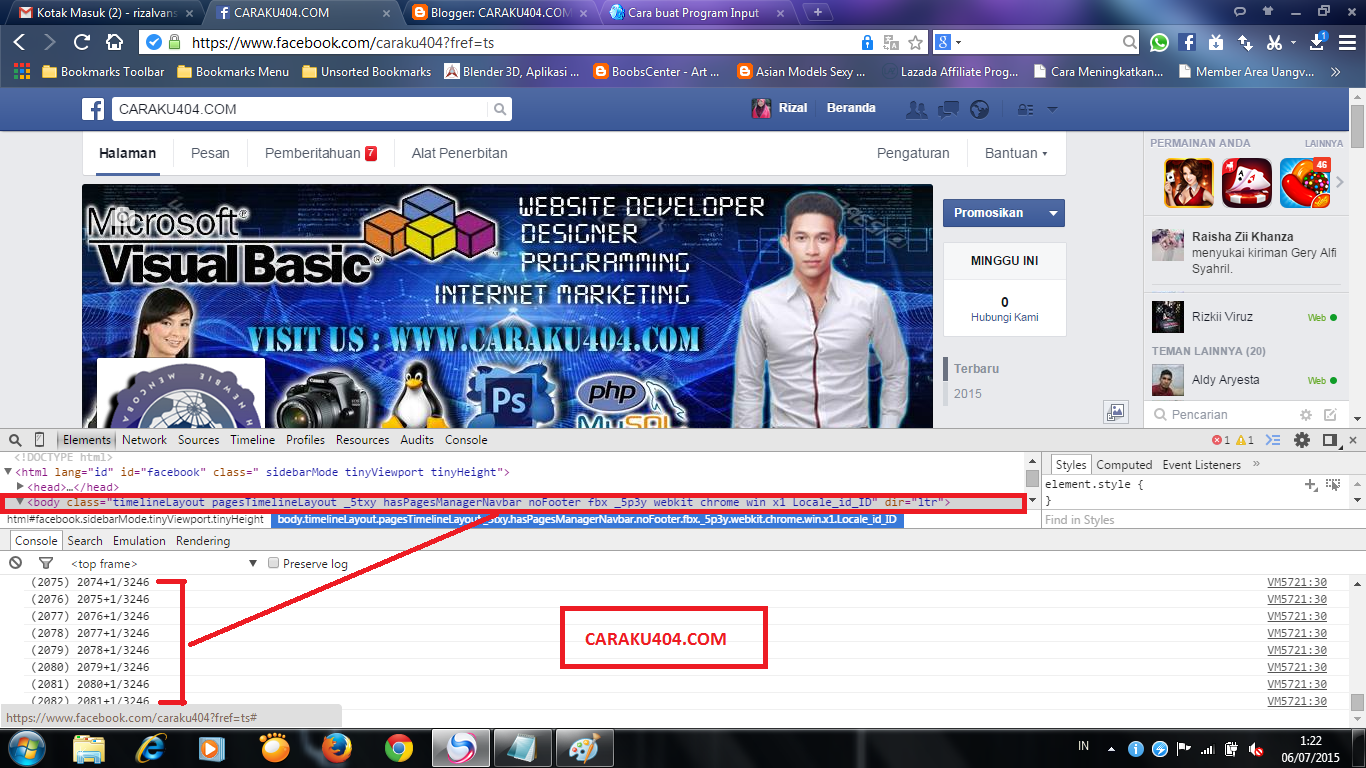Open the Event Listeners tab
The image size is (1366, 768).
[1201, 465]
